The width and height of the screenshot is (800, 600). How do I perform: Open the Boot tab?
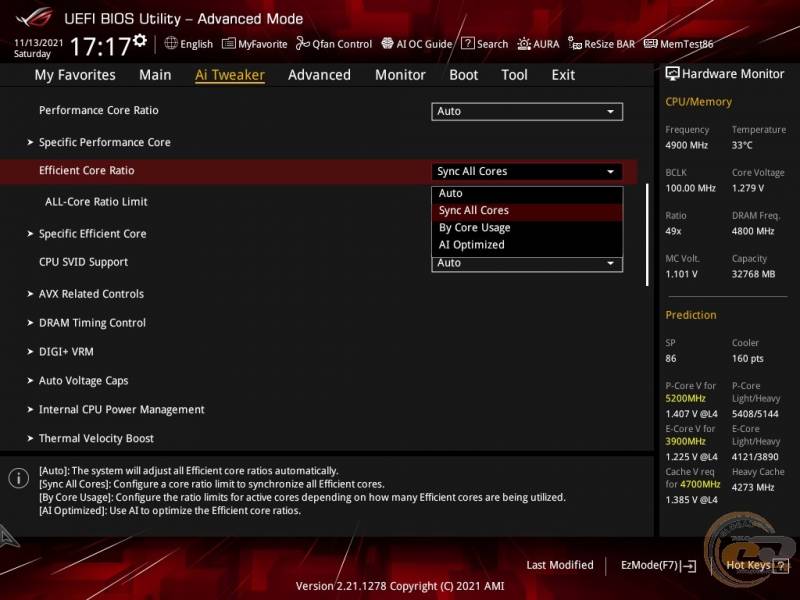pyautogui.click(x=463, y=75)
